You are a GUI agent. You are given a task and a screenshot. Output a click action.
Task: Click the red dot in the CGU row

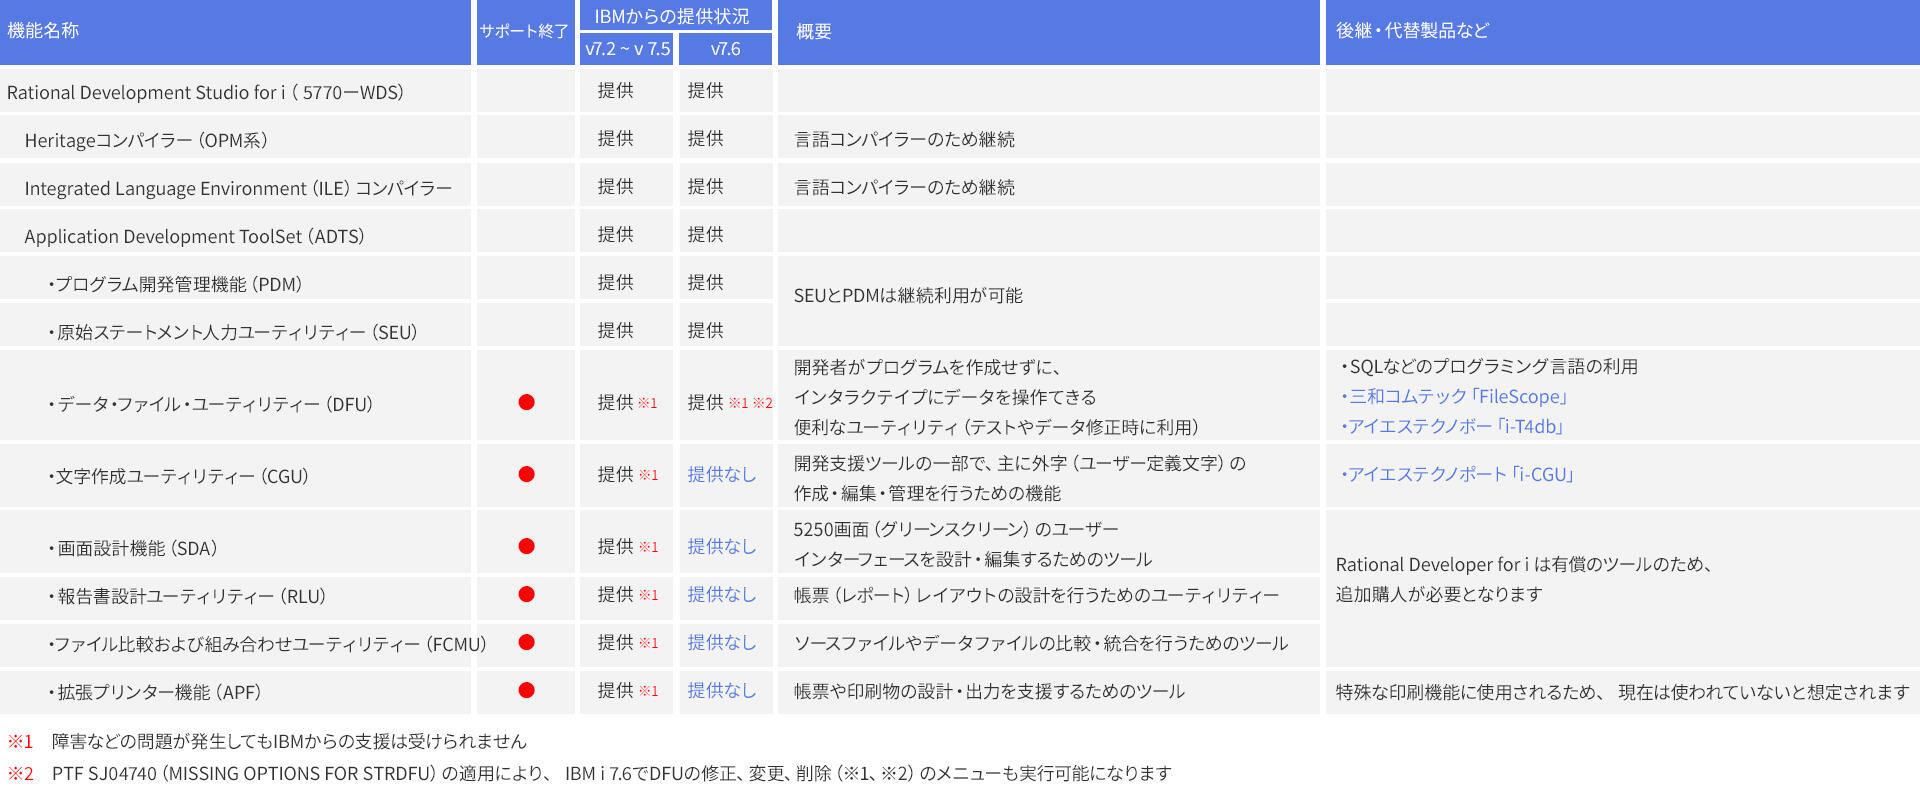[x=526, y=474]
